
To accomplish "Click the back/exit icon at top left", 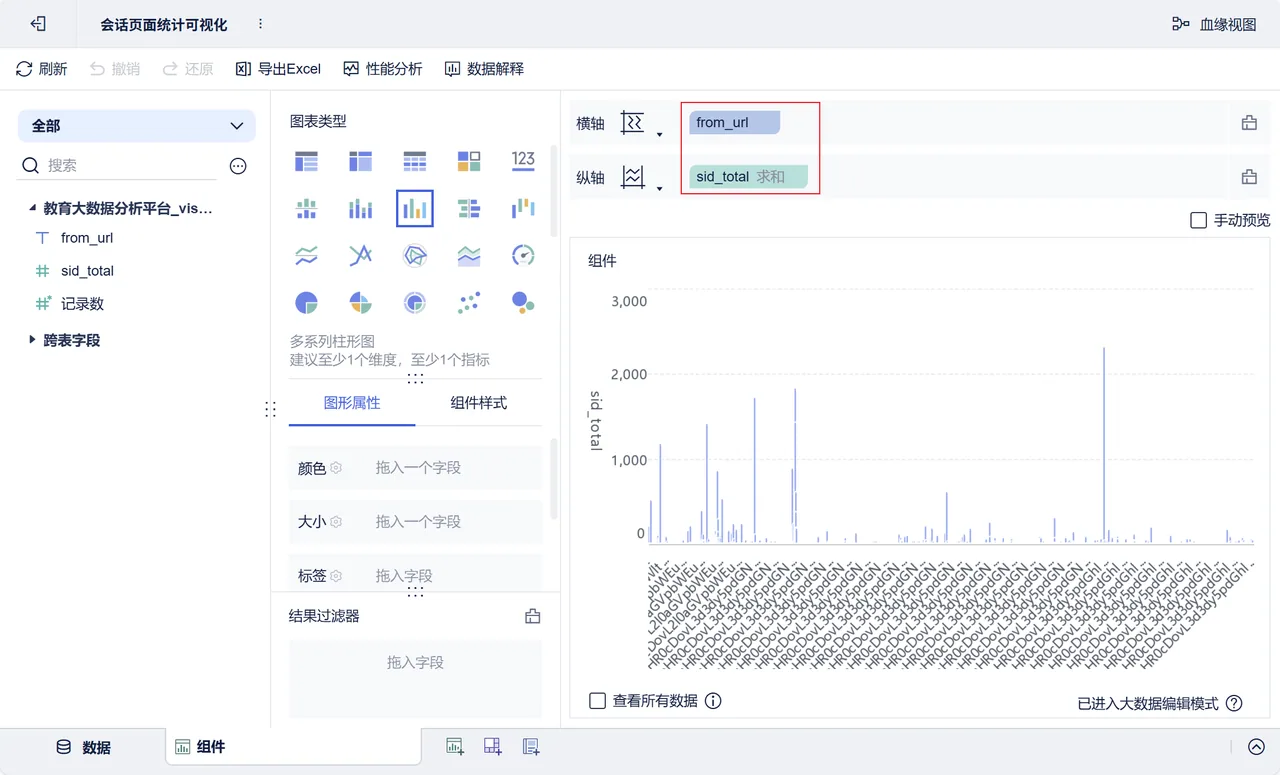I will coord(38,24).
